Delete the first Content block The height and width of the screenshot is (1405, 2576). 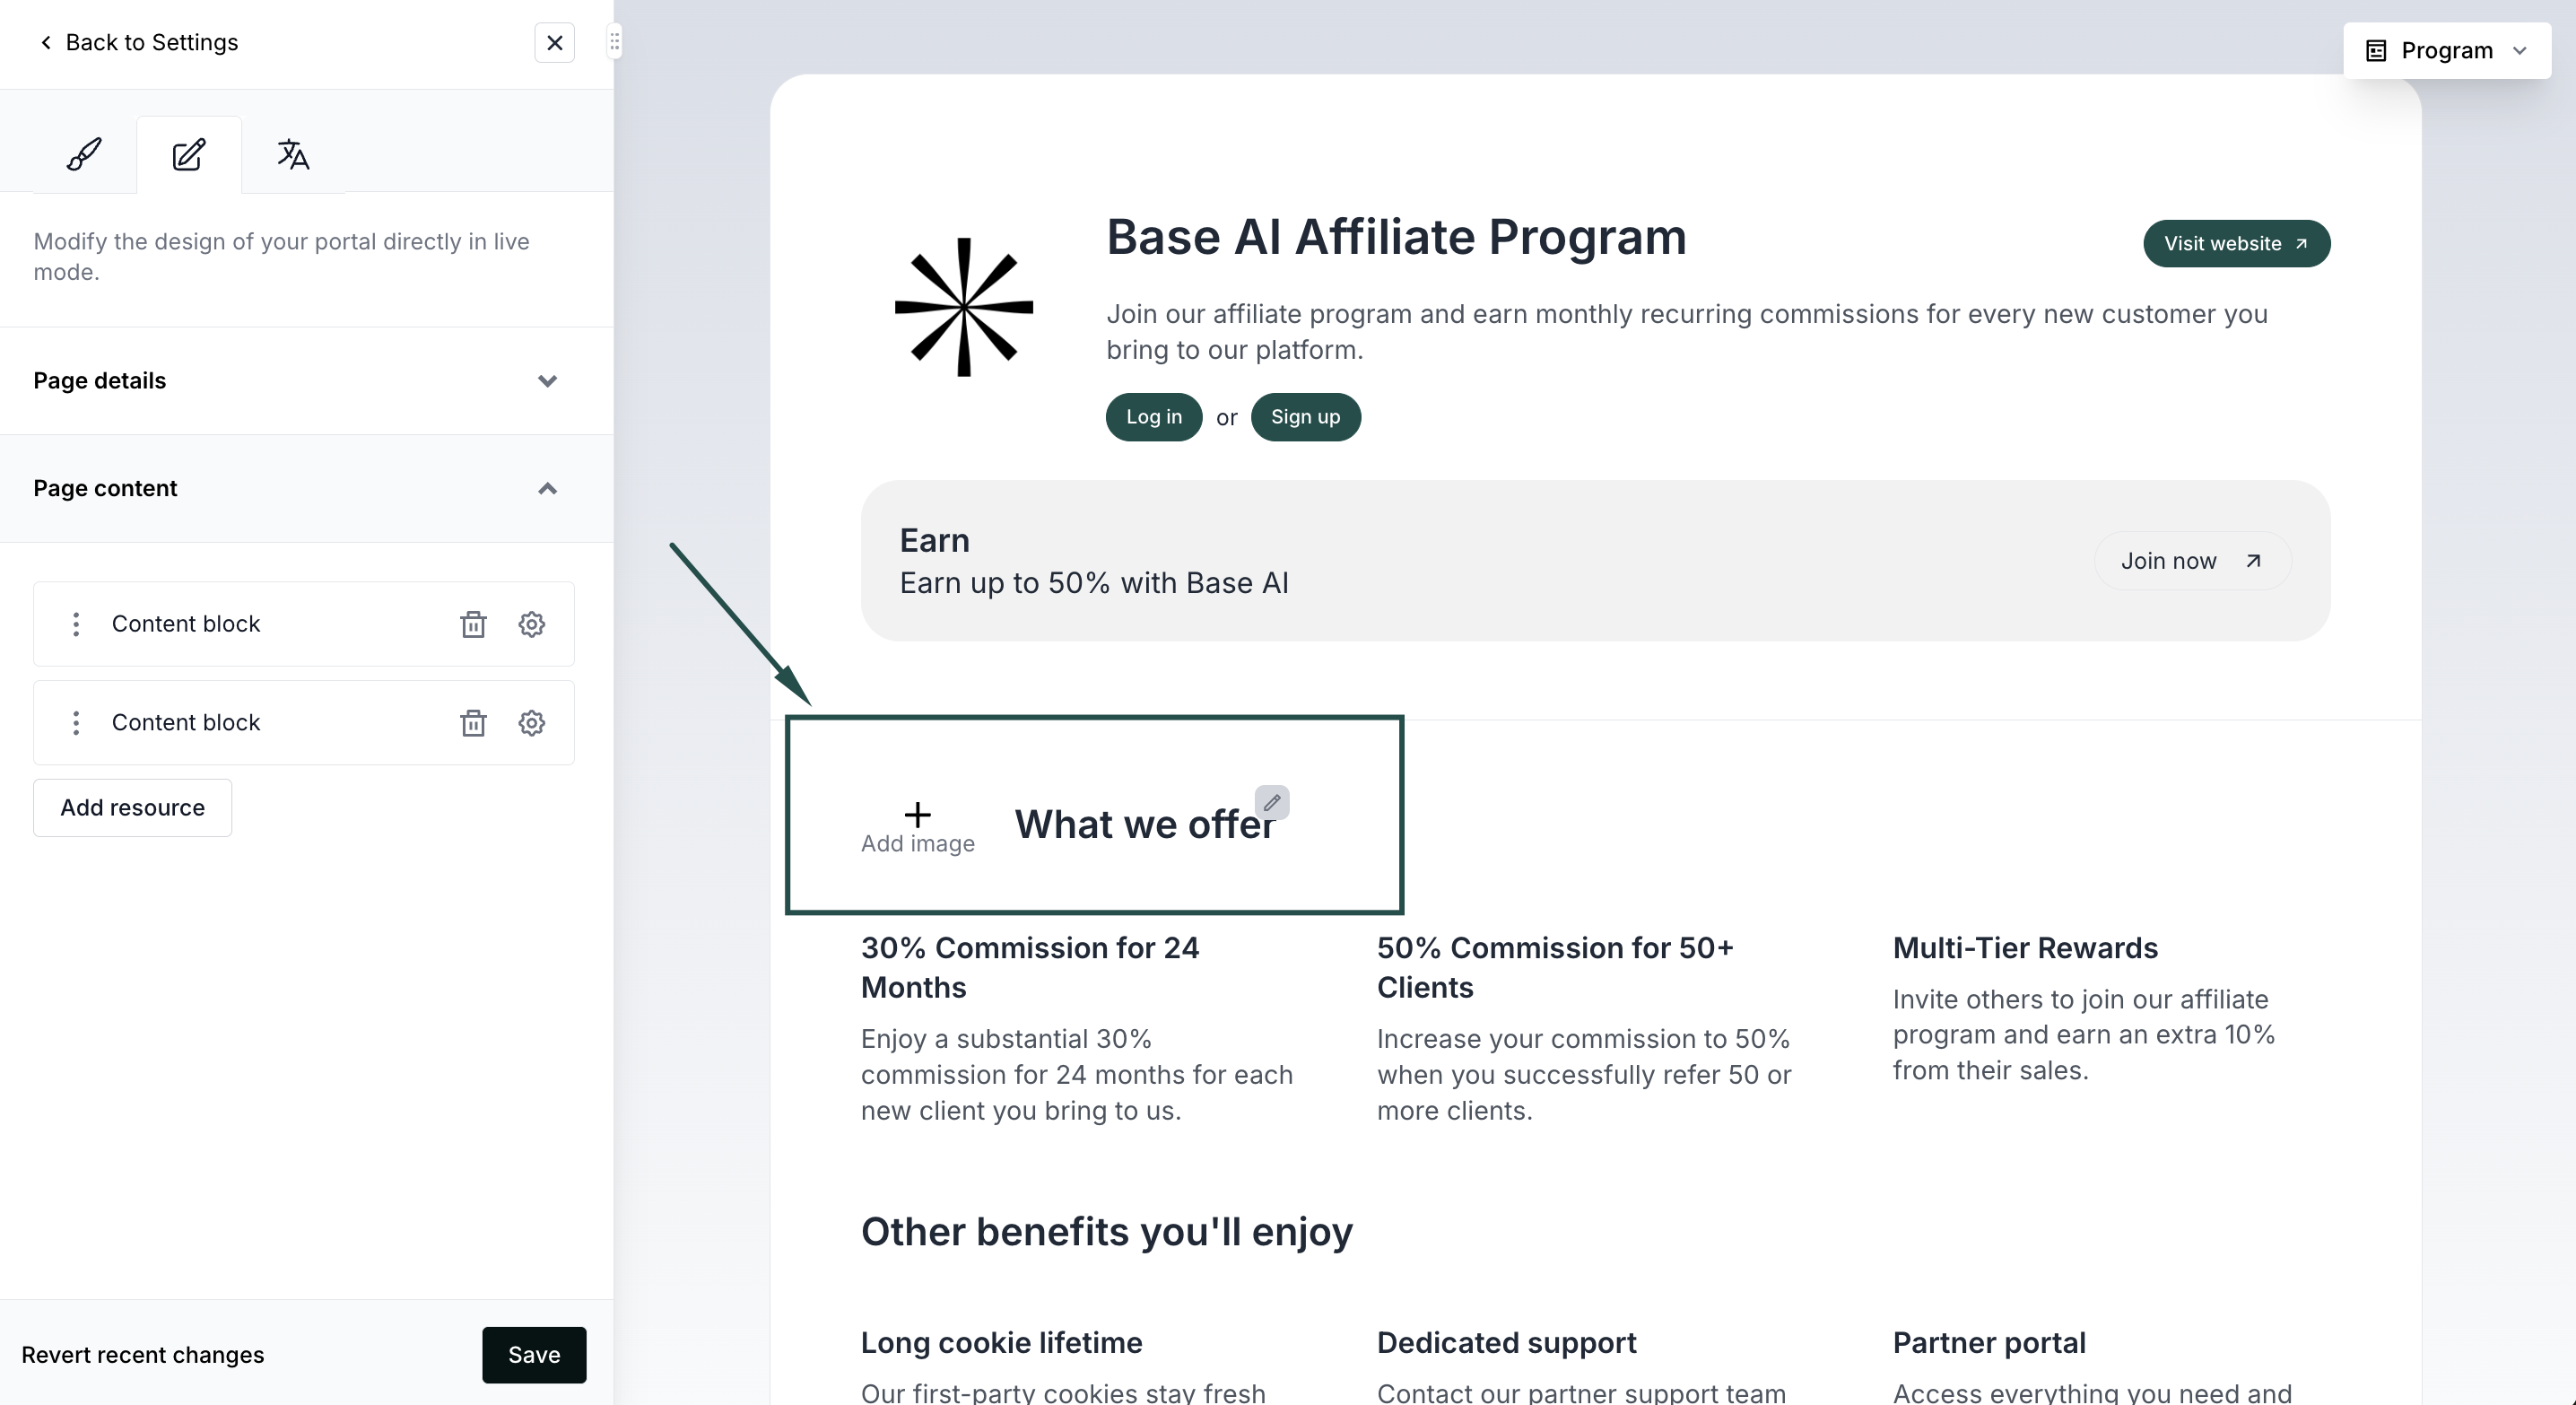pyautogui.click(x=473, y=624)
